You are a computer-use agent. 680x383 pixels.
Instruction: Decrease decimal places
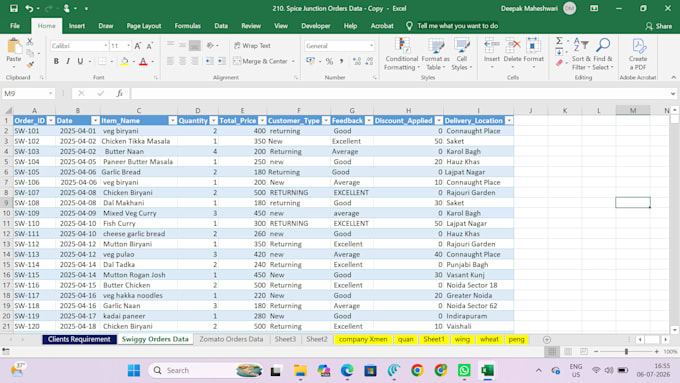click(369, 61)
